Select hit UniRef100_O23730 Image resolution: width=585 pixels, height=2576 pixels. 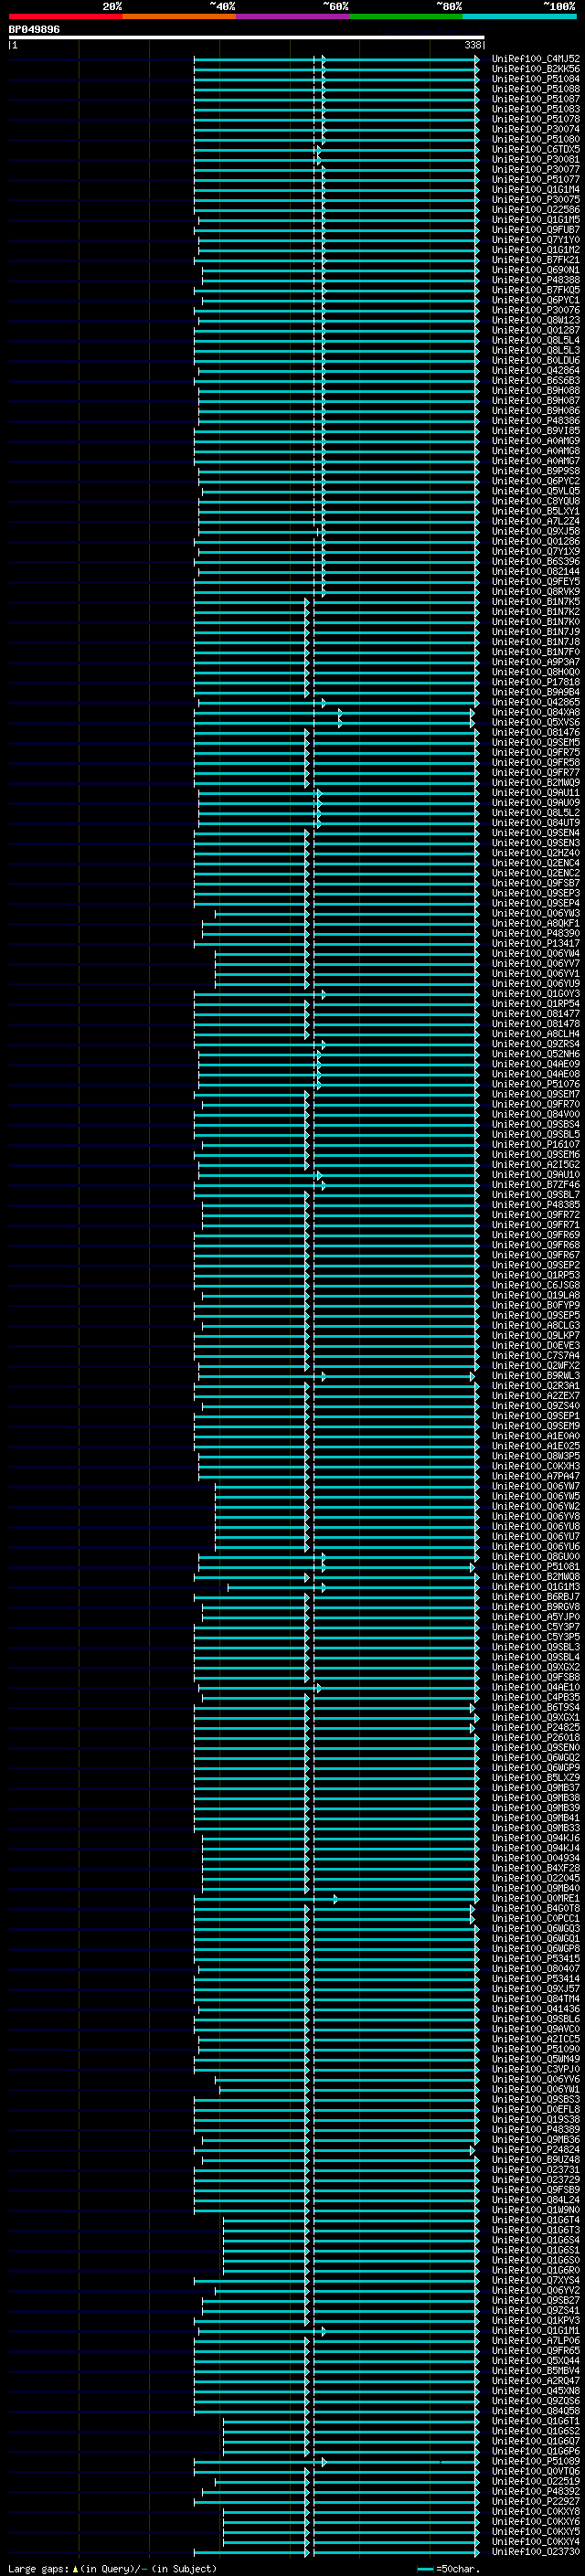536,2552
